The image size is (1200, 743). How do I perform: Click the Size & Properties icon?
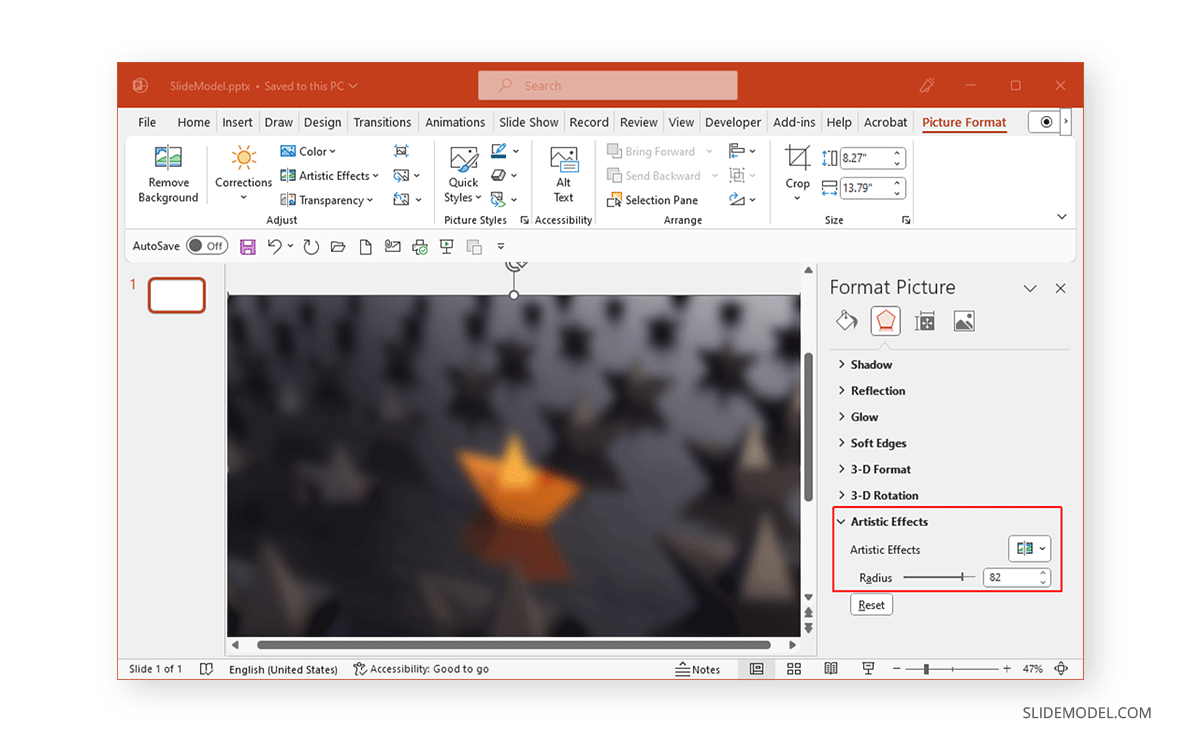(925, 320)
